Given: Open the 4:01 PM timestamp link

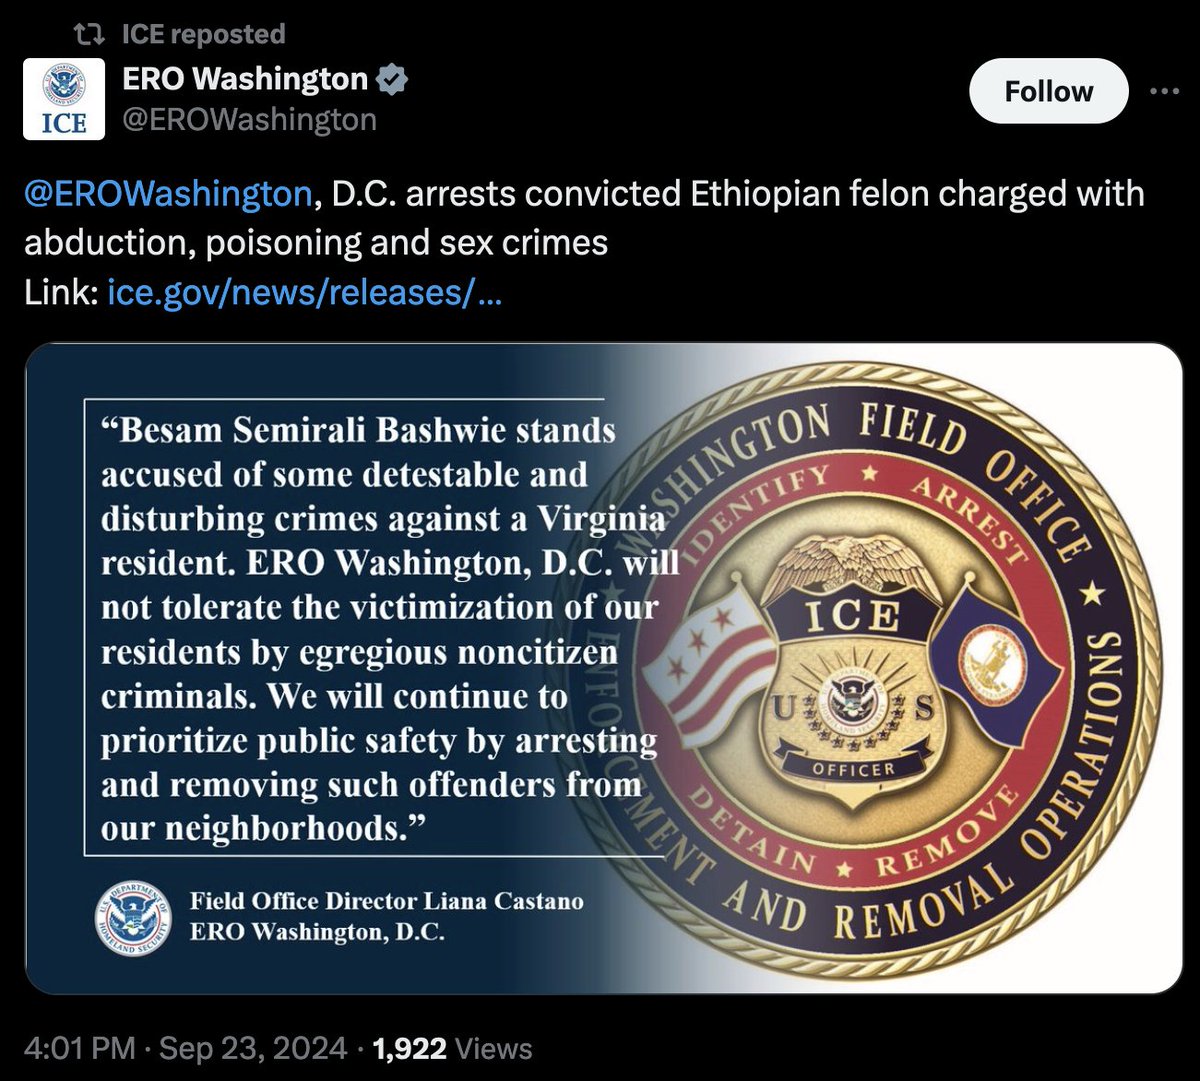Looking at the screenshot, I should coord(80,1048).
